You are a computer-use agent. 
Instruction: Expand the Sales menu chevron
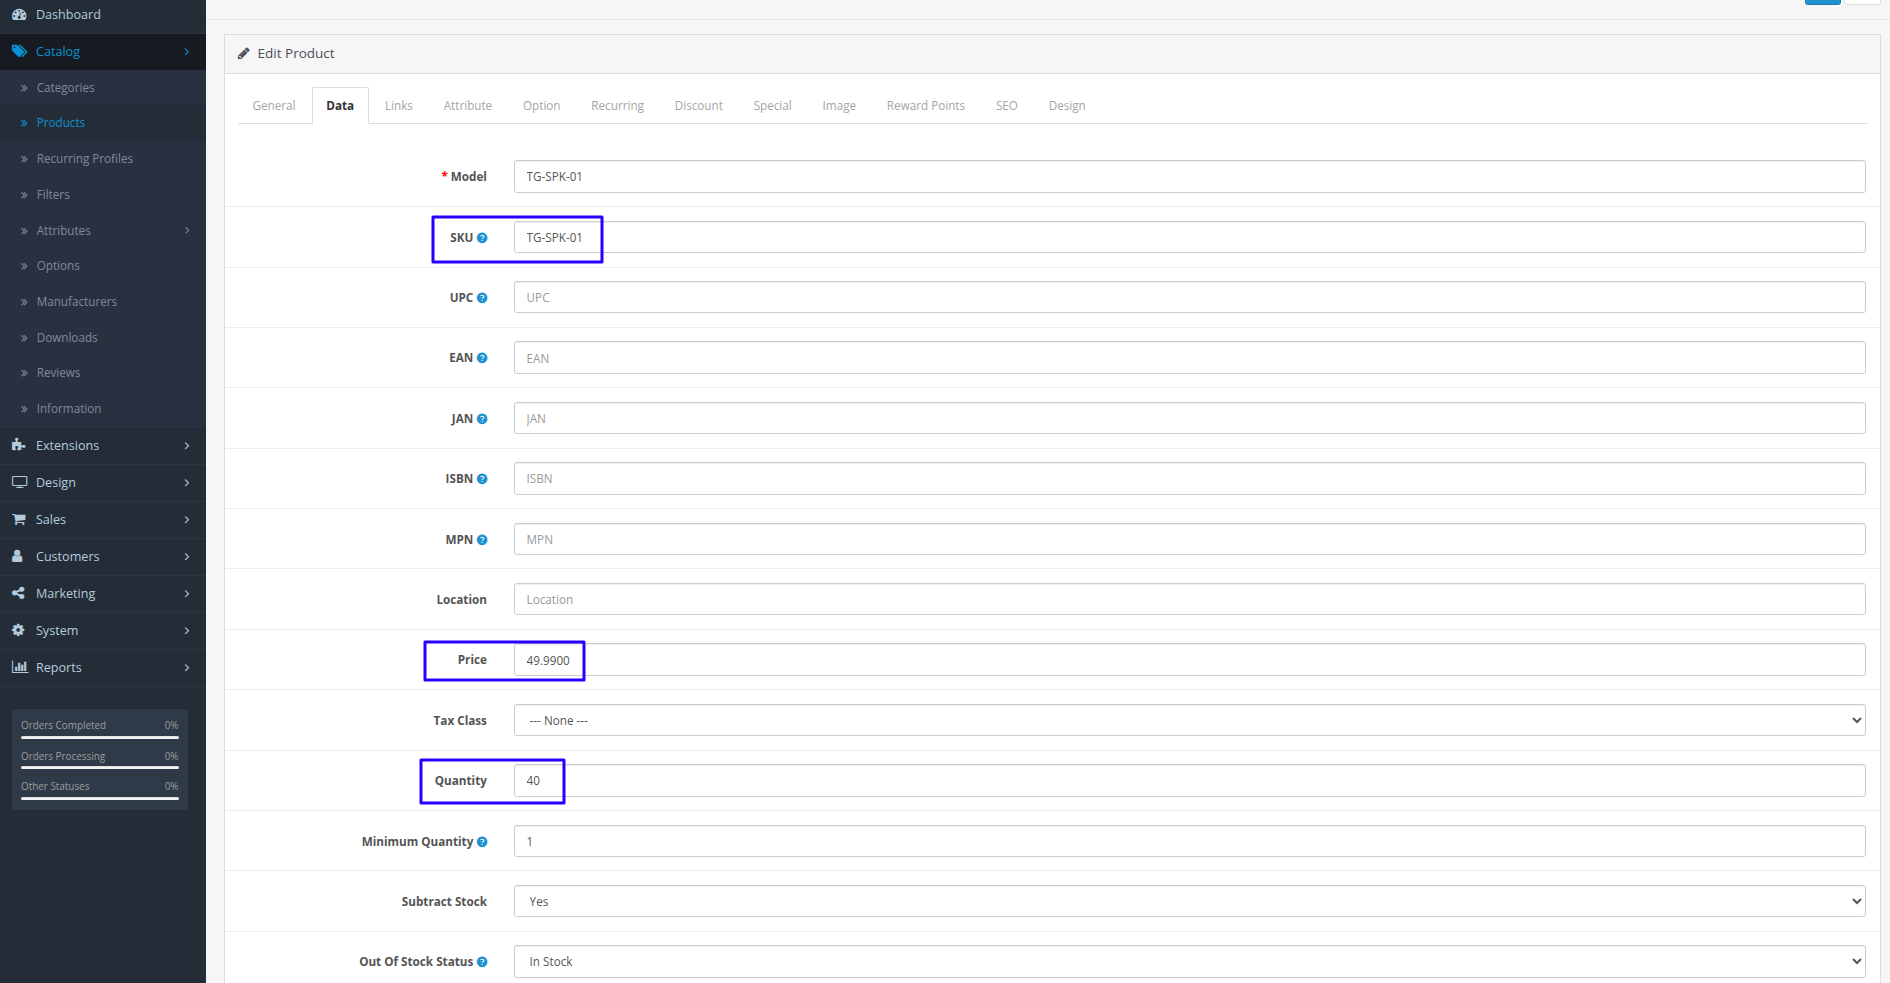click(x=187, y=520)
